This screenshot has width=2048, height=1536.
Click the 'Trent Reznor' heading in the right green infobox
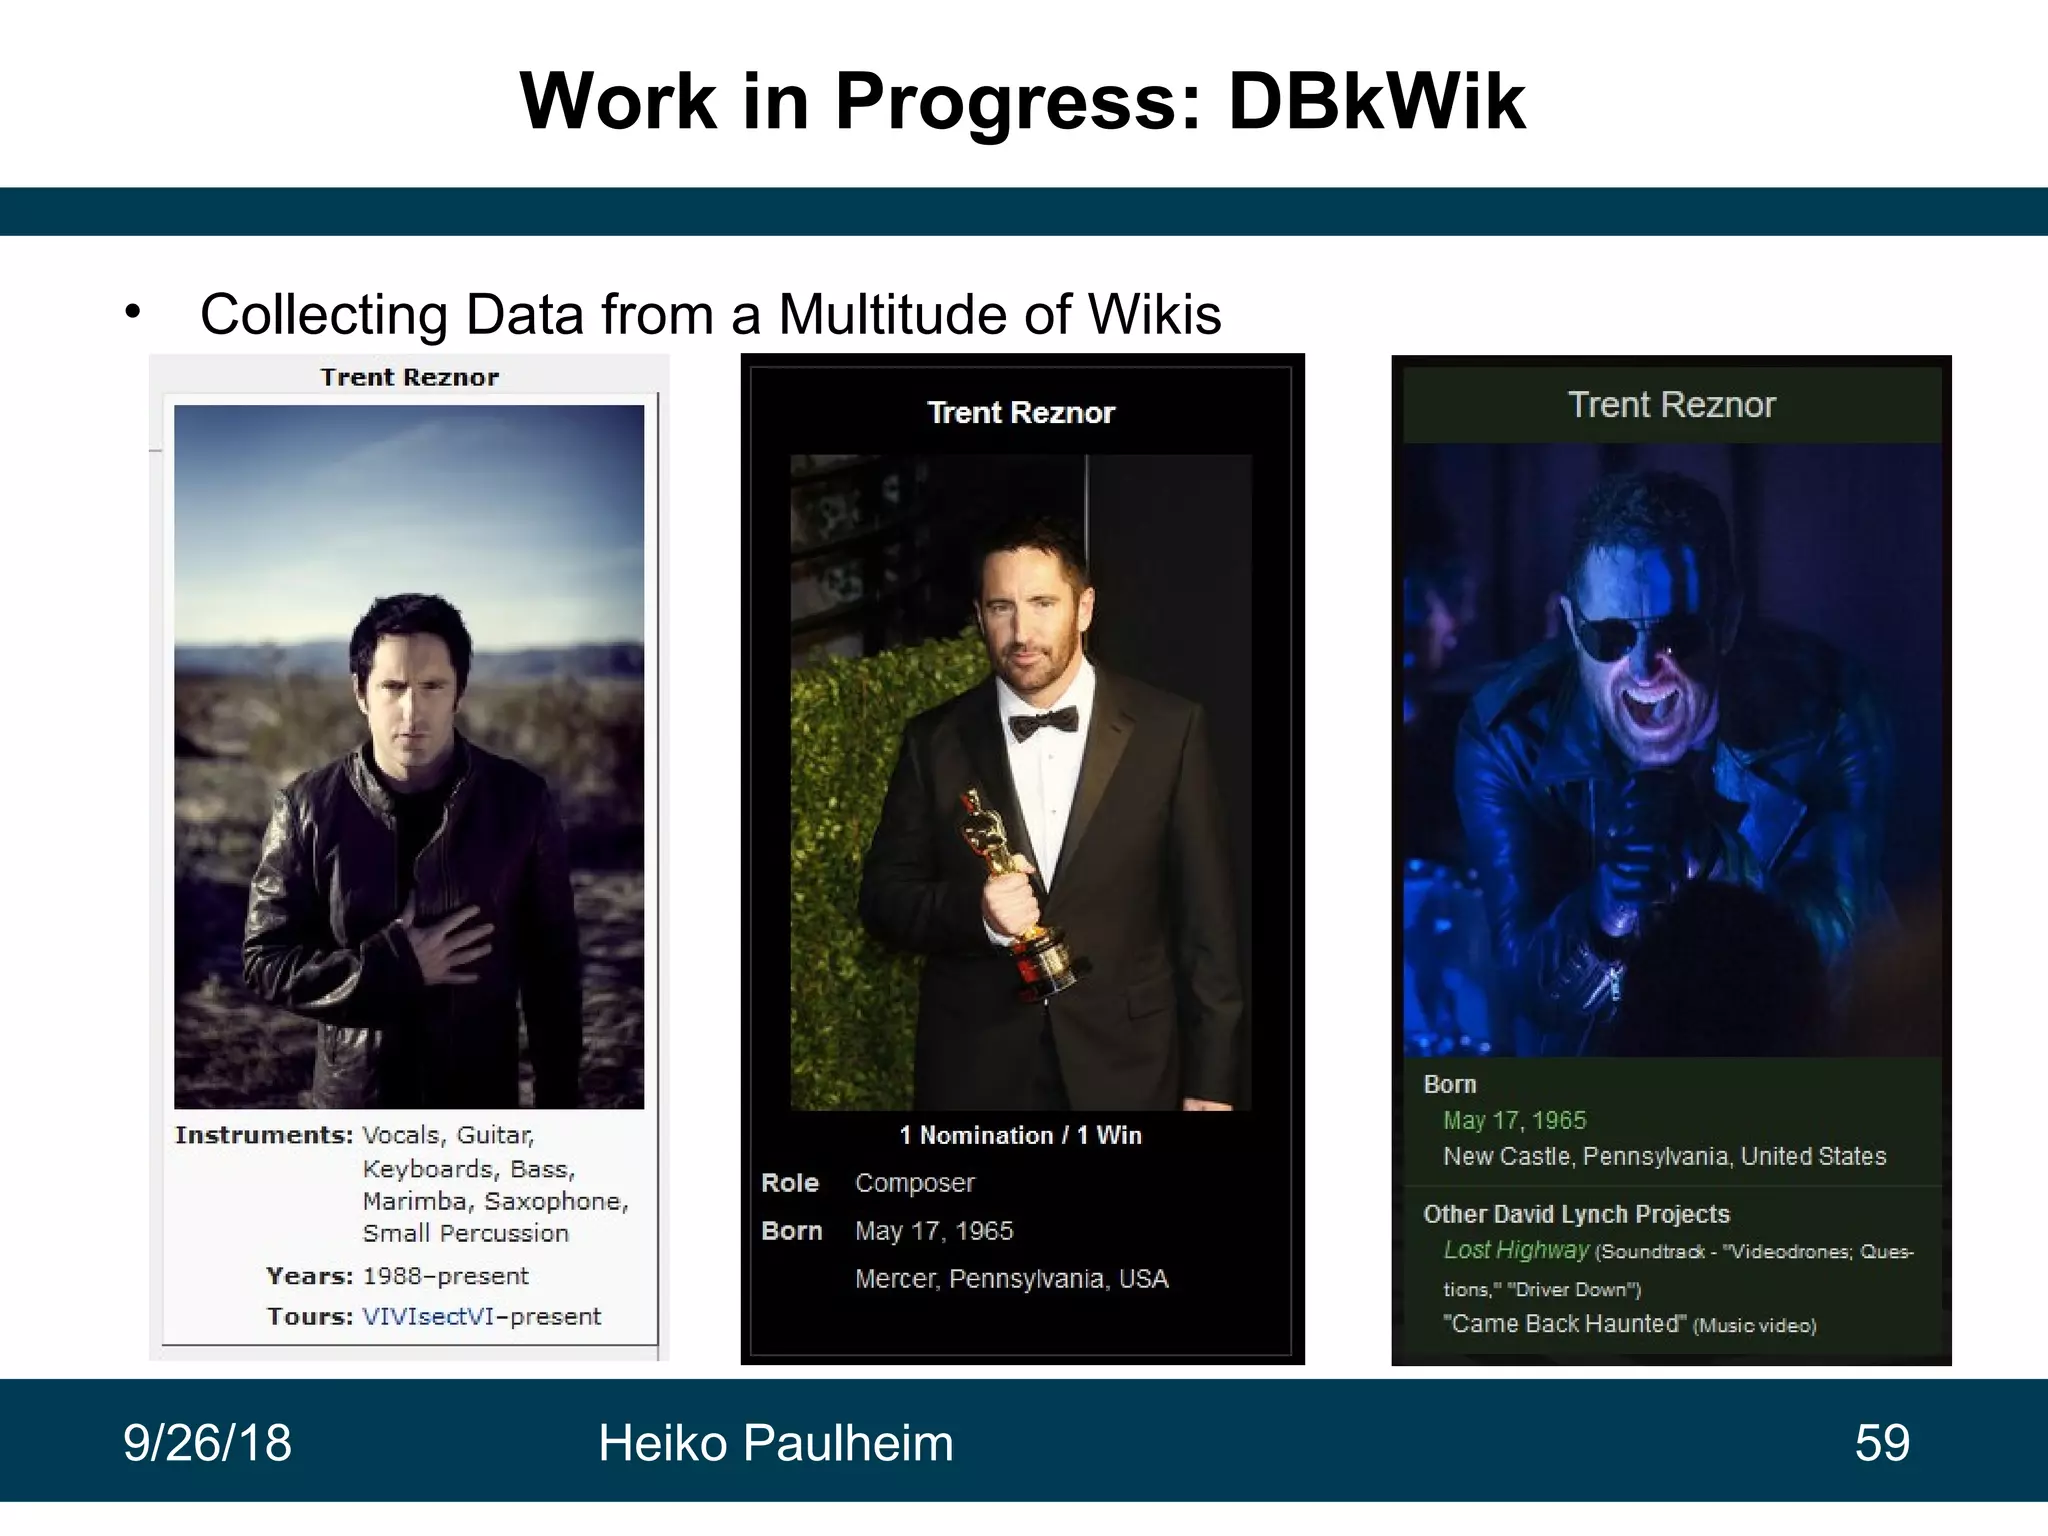[x=1672, y=404]
